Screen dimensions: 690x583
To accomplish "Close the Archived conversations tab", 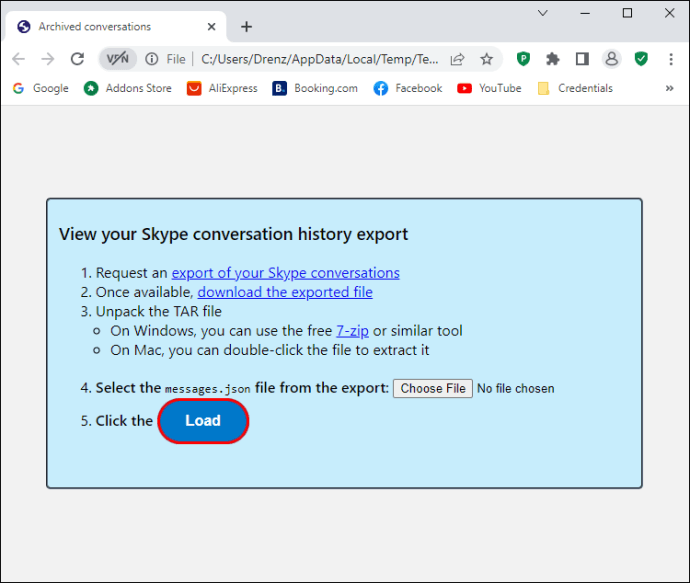I will pos(211,27).
